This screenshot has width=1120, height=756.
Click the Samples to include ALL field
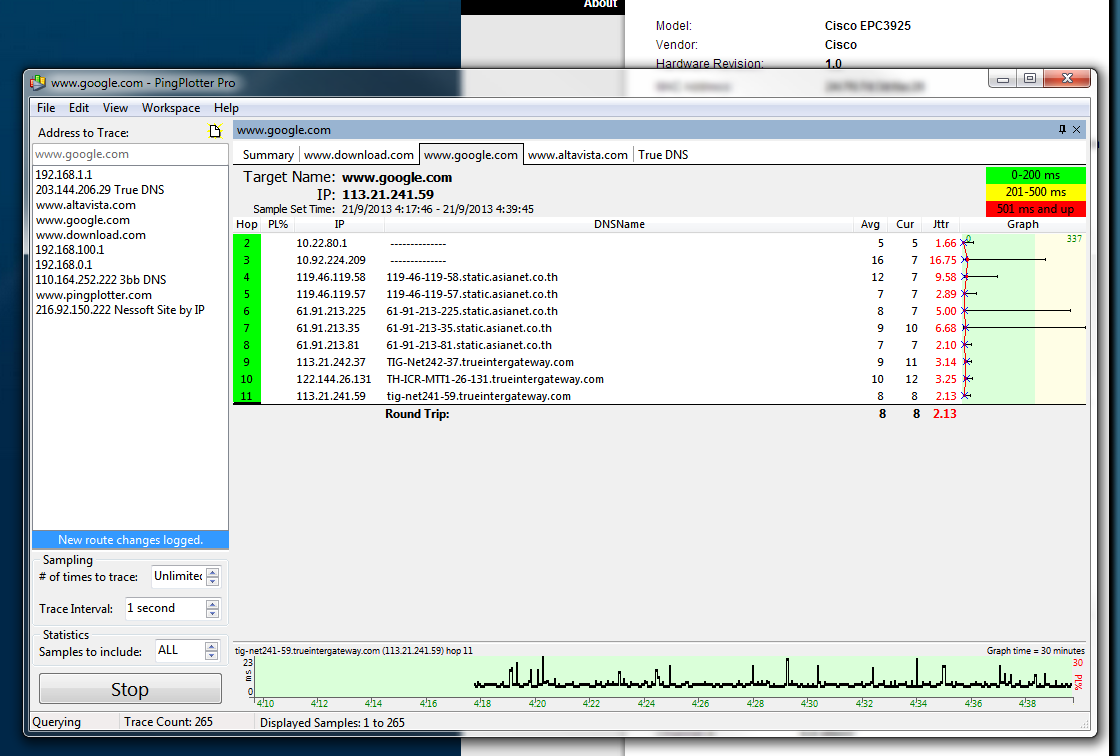coord(179,650)
